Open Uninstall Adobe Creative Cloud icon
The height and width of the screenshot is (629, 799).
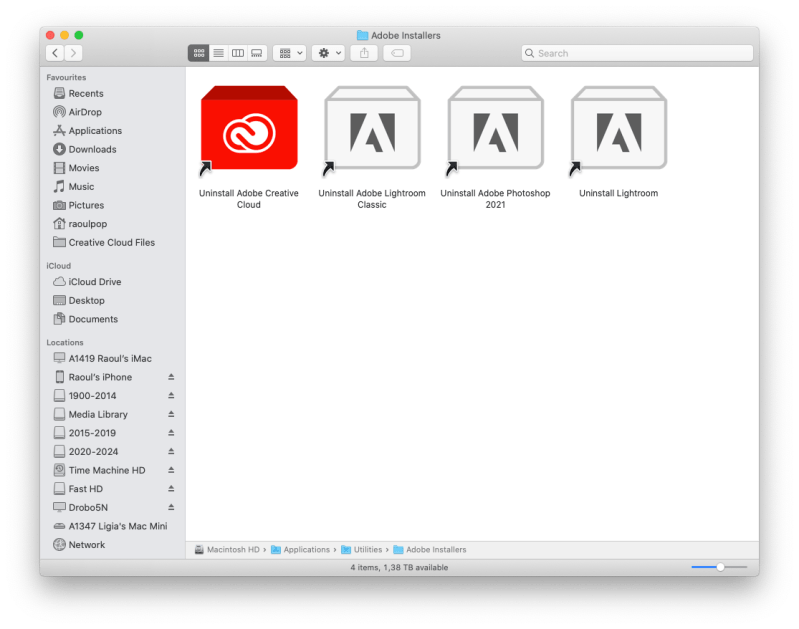tap(249, 127)
